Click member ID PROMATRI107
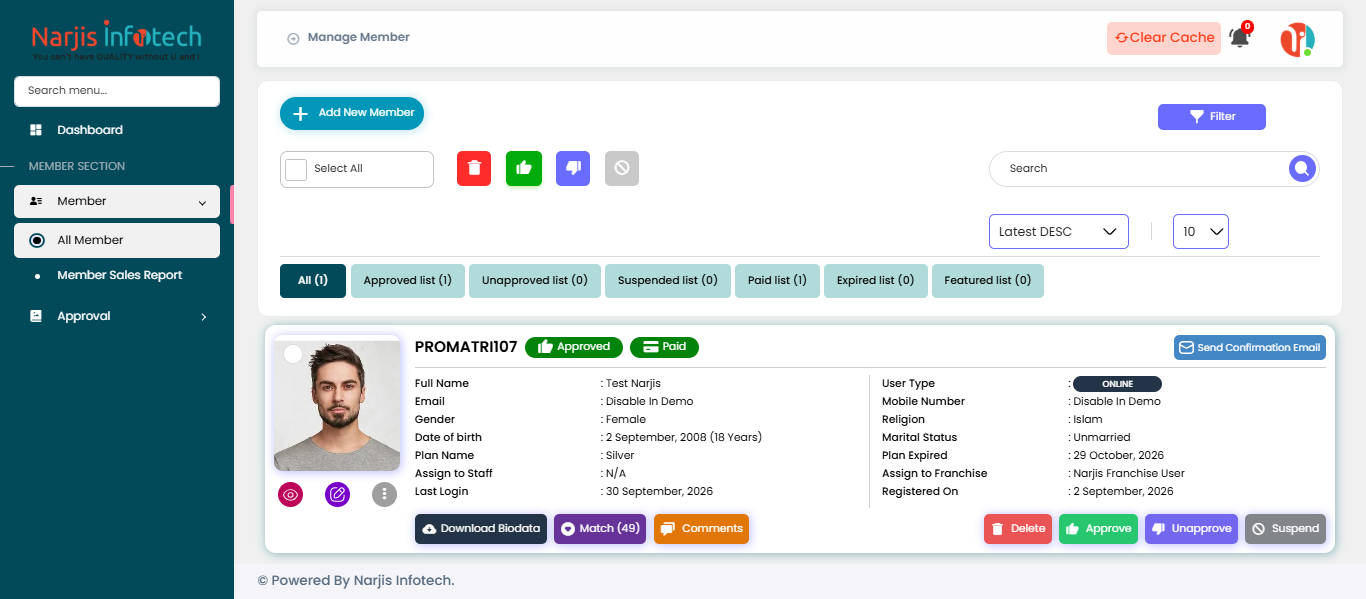 point(466,347)
